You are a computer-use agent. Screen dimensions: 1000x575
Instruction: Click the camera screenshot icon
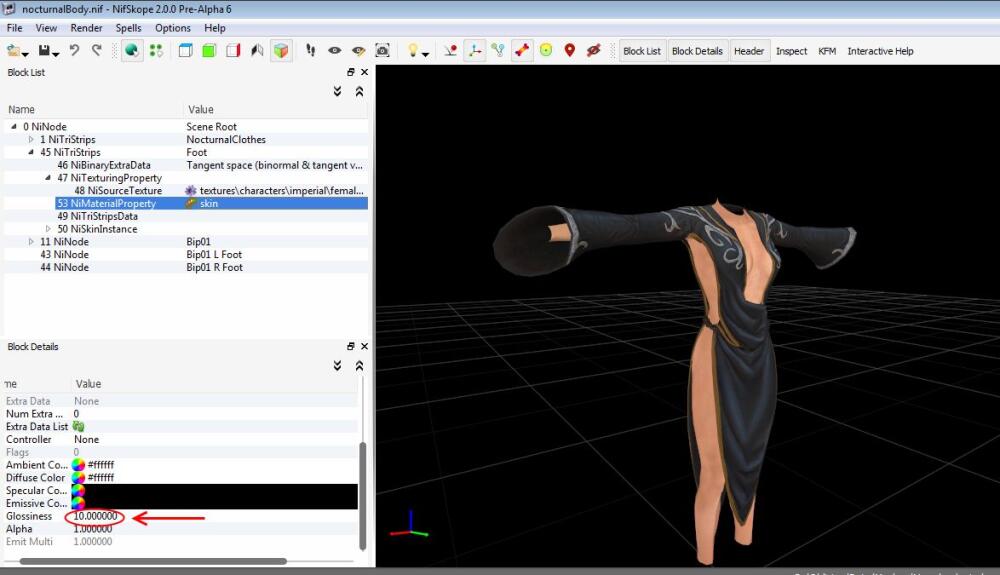click(x=383, y=50)
